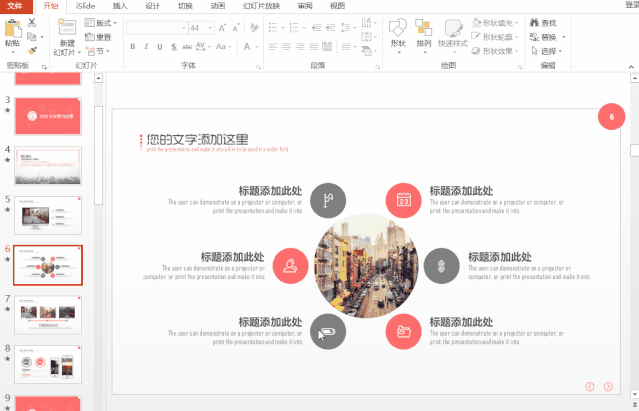Open the font size dropdown
The height and width of the screenshot is (411, 639).
(x=209, y=28)
